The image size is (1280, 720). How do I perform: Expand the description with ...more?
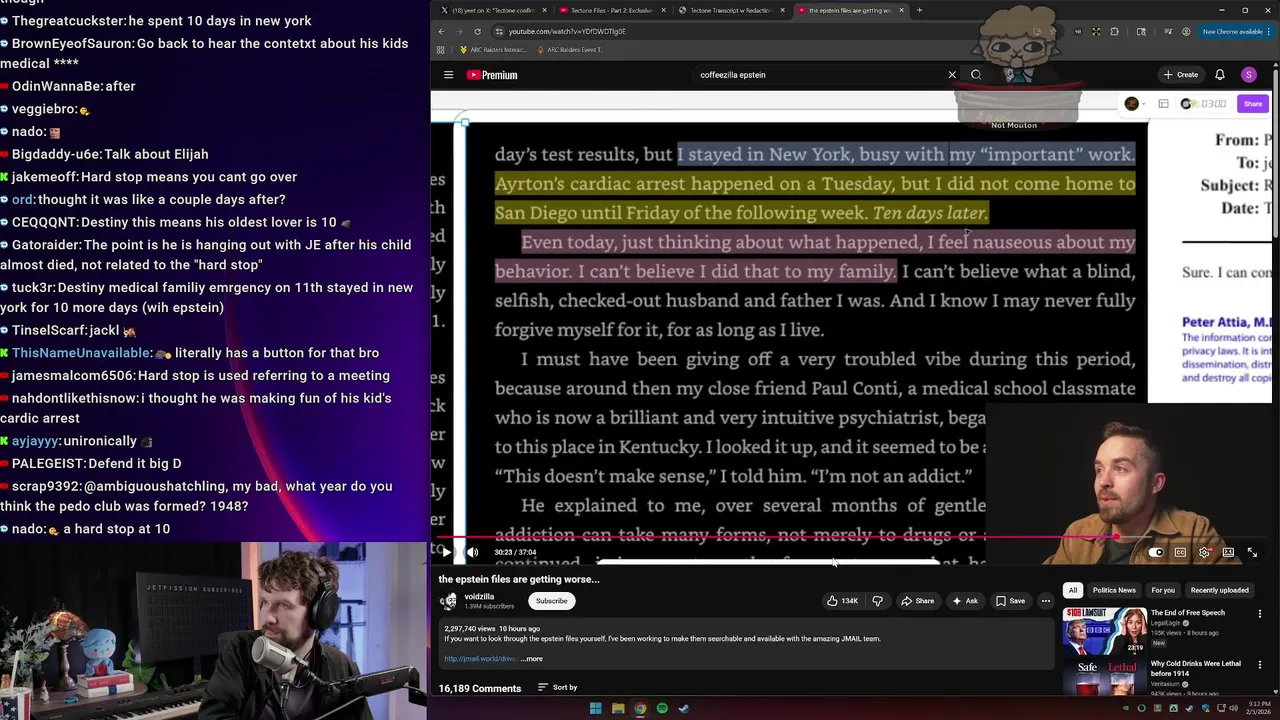(531, 659)
